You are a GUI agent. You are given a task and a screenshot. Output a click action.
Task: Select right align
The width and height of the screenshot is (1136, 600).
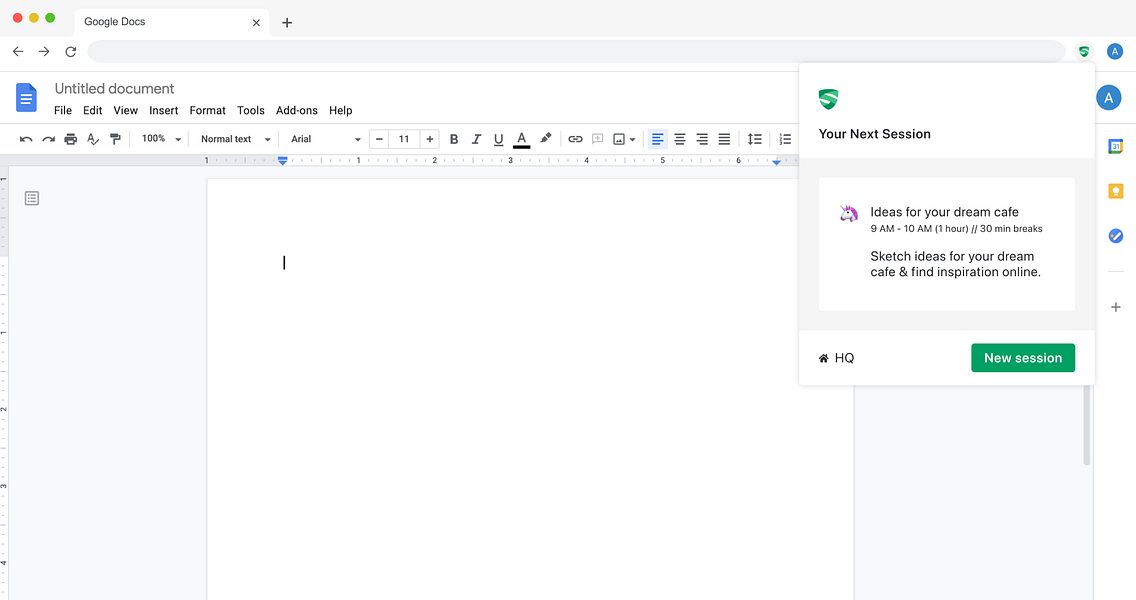tap(702, 139)
